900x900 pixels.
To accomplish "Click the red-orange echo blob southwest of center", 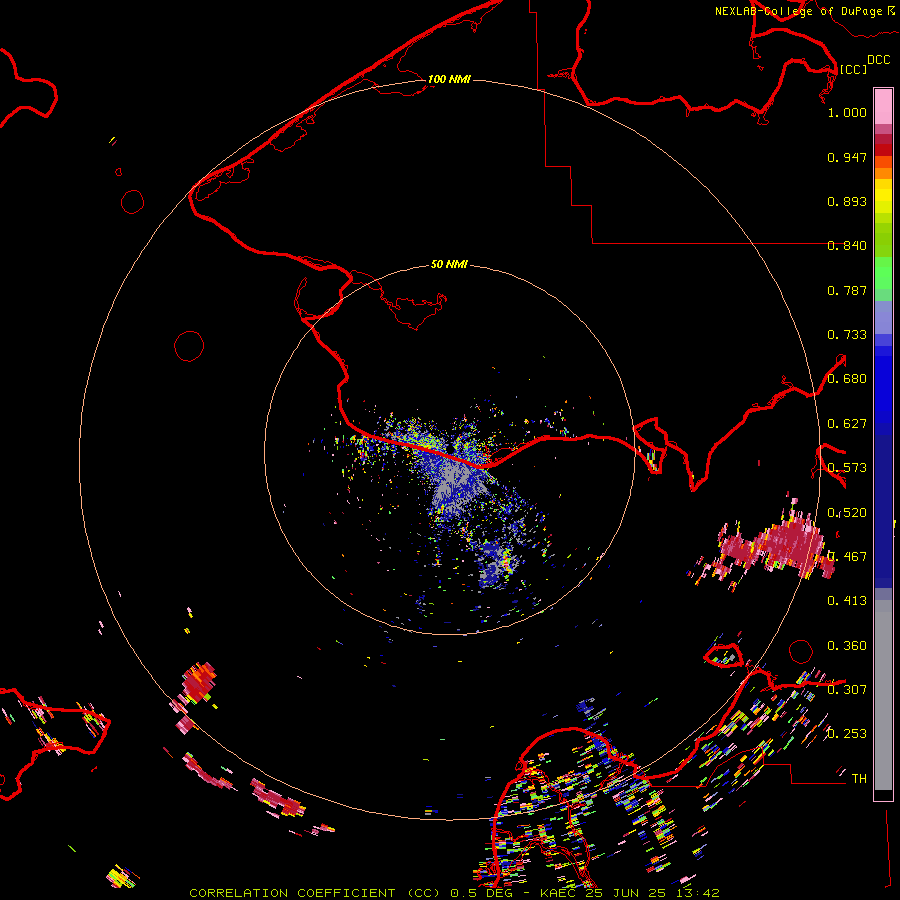I will pos(199,682).
